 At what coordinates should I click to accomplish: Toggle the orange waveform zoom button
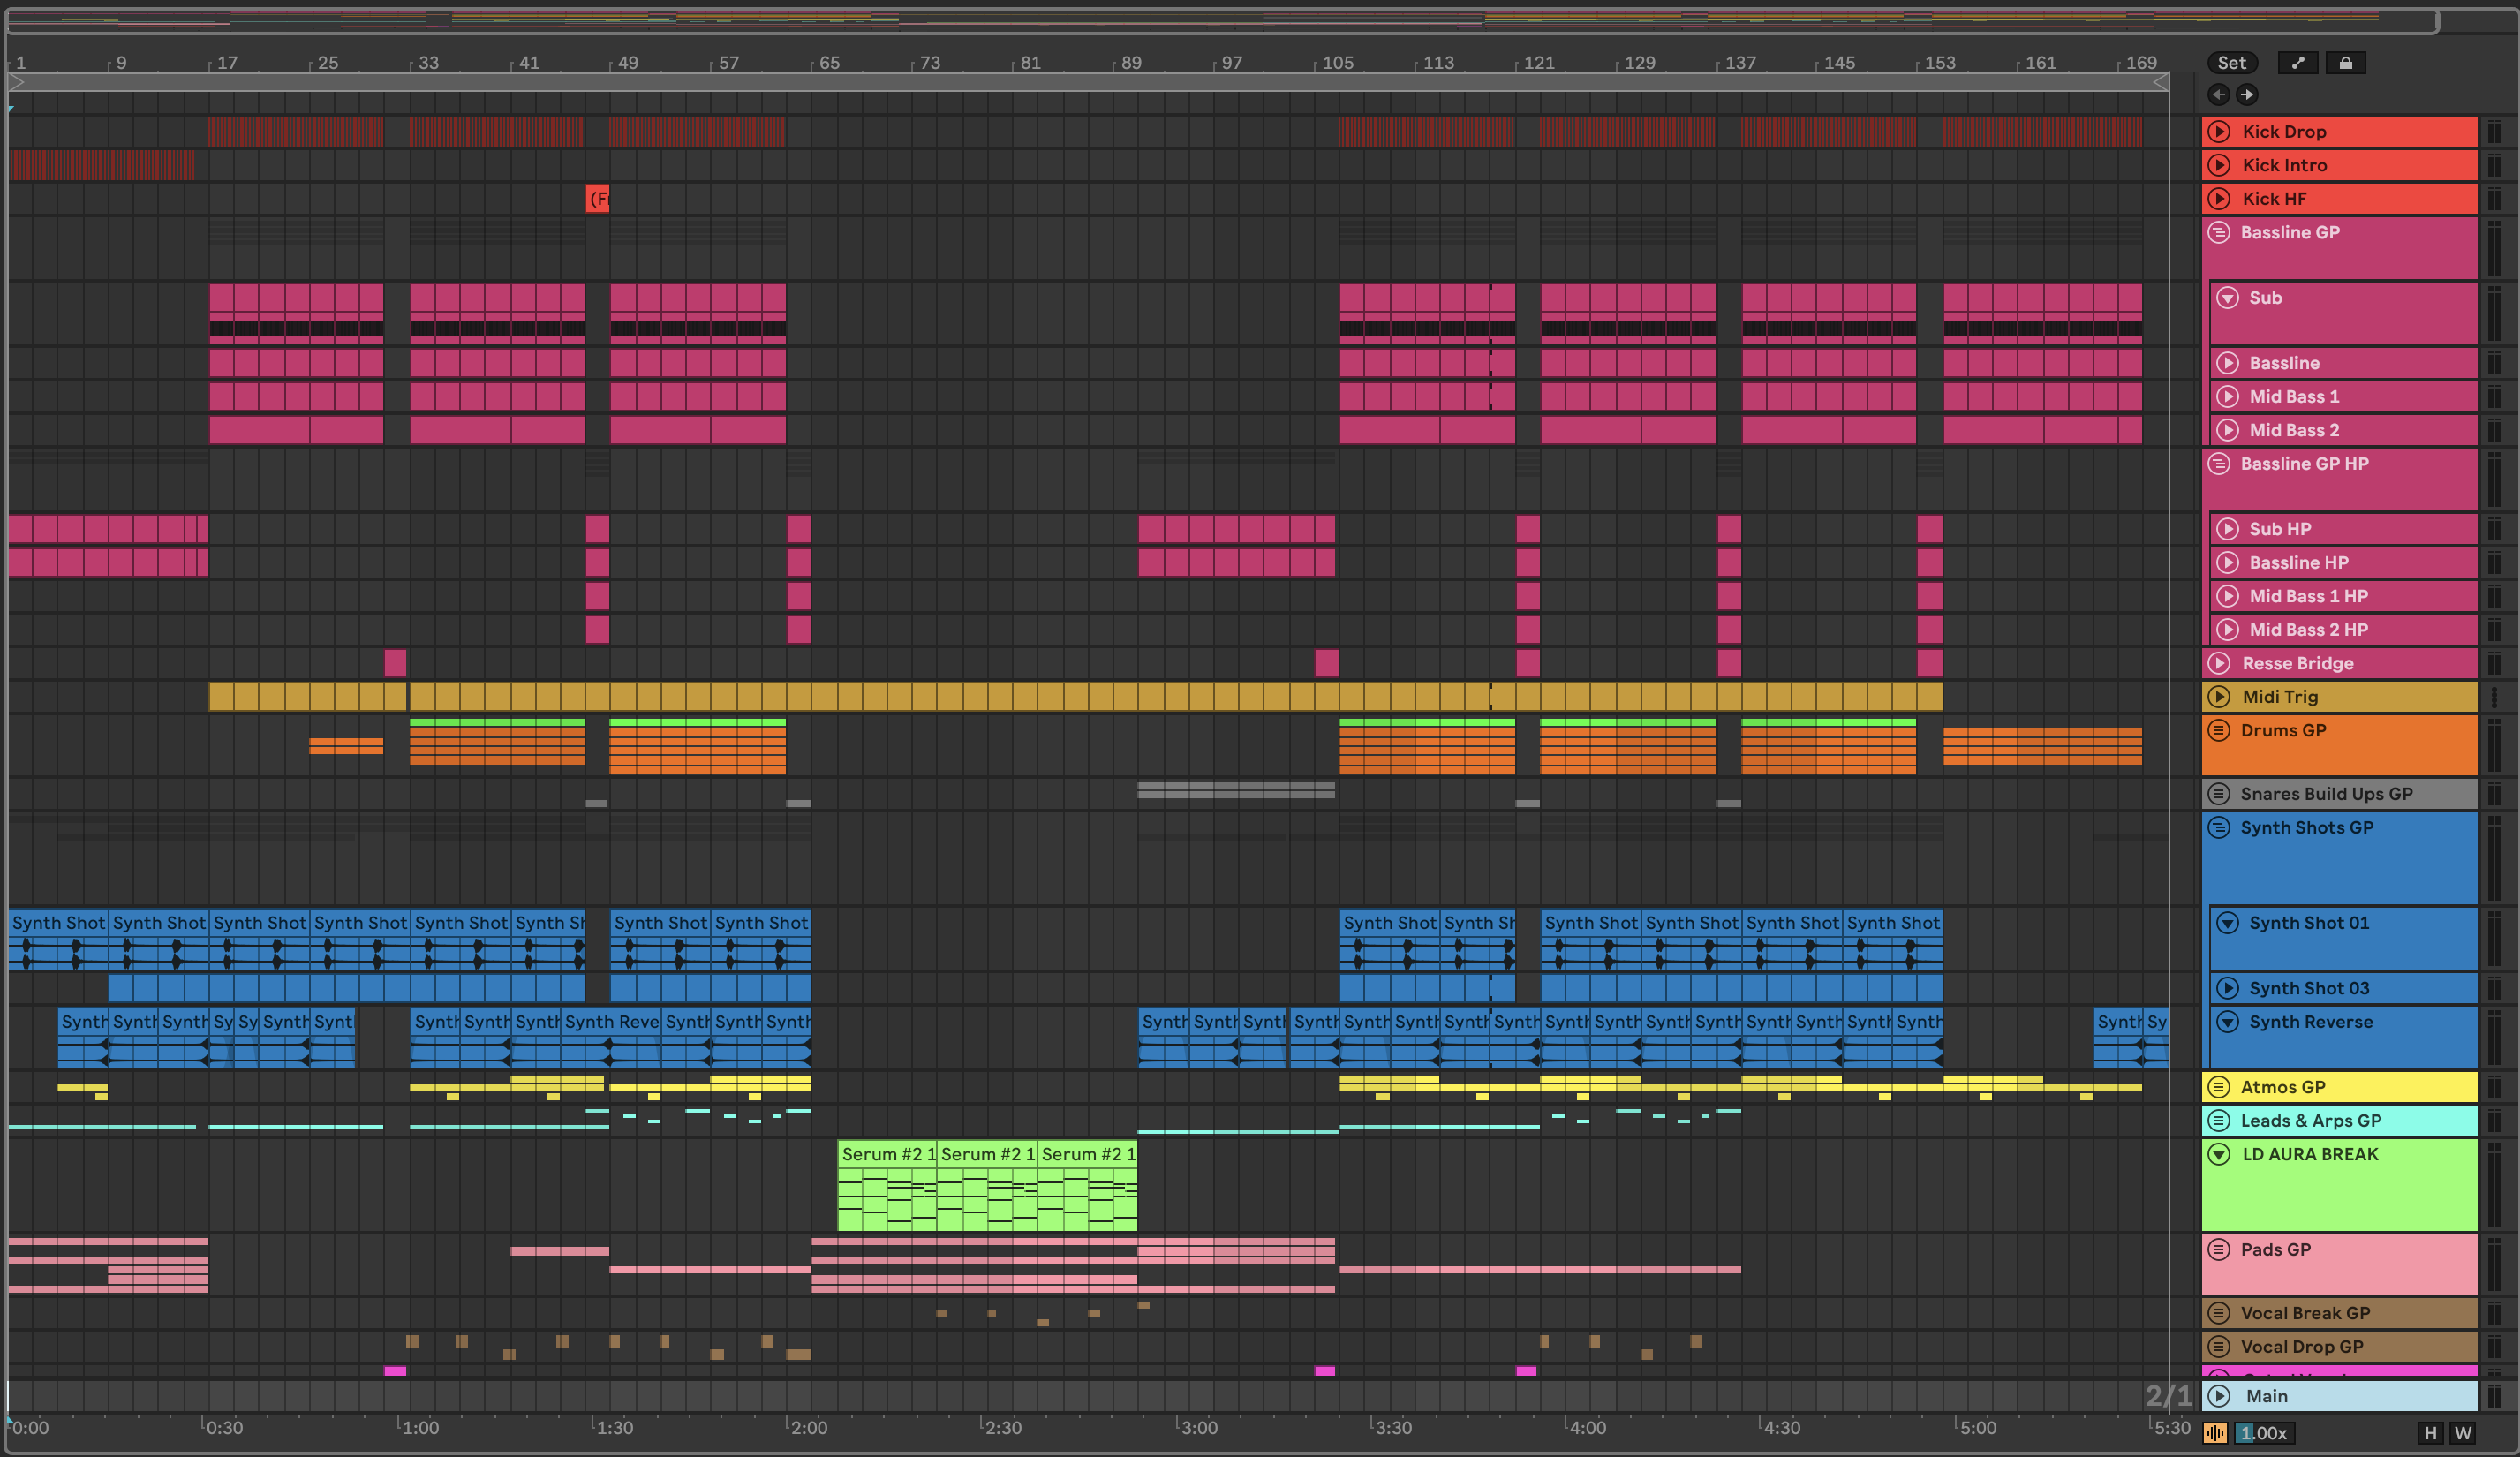point(2215,1433)
